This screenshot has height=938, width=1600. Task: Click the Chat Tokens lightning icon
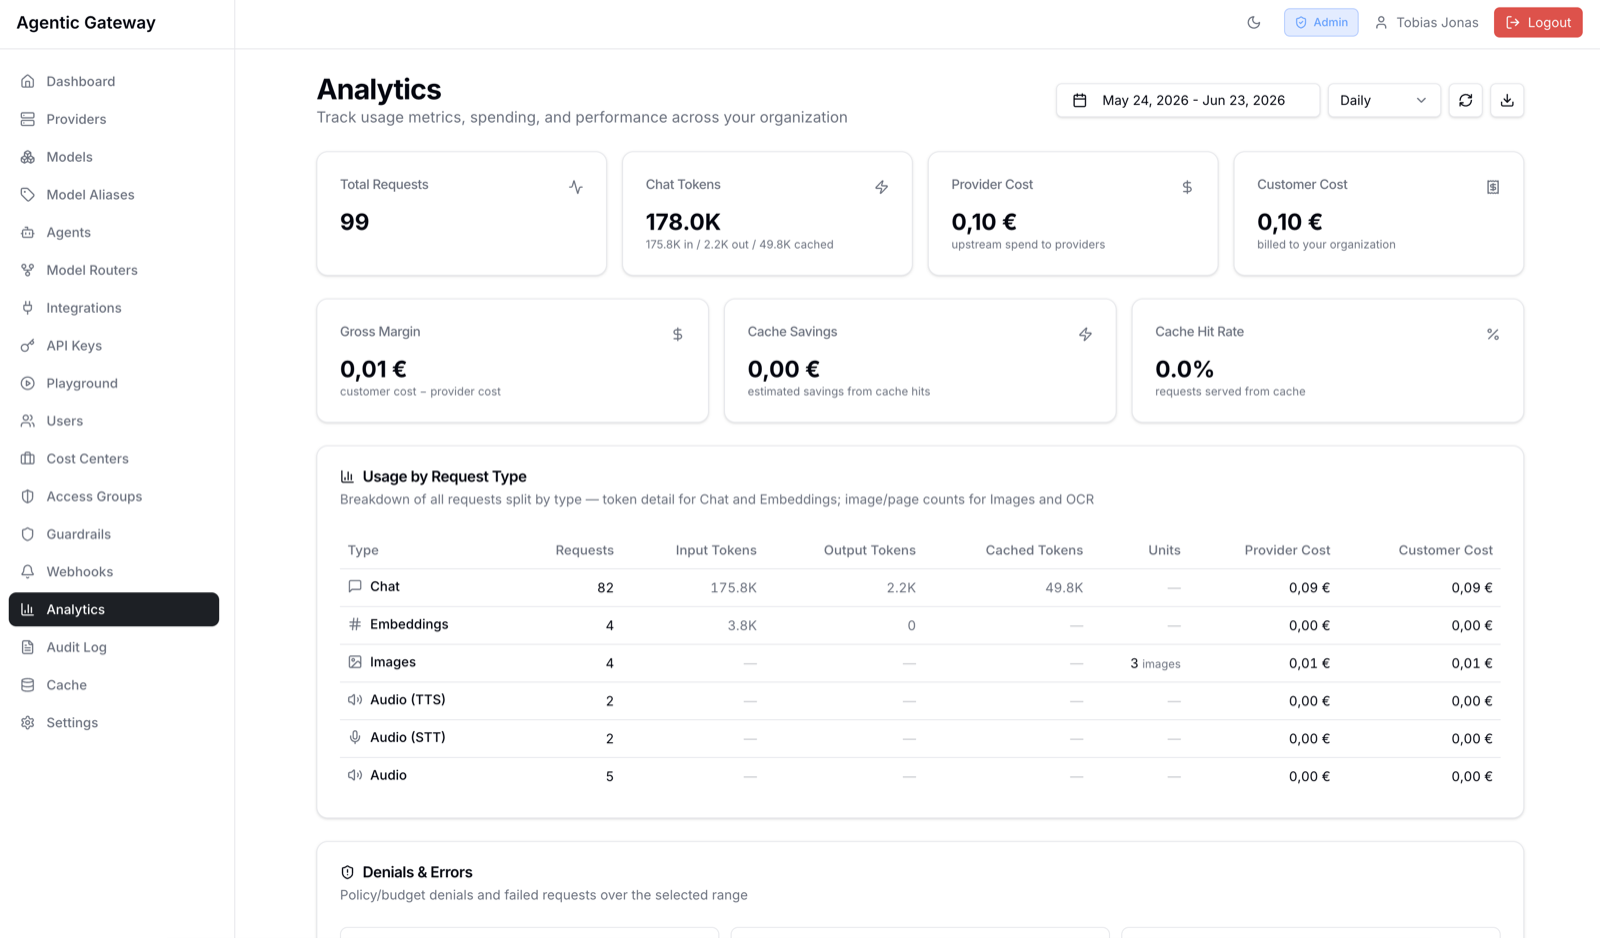882,187
